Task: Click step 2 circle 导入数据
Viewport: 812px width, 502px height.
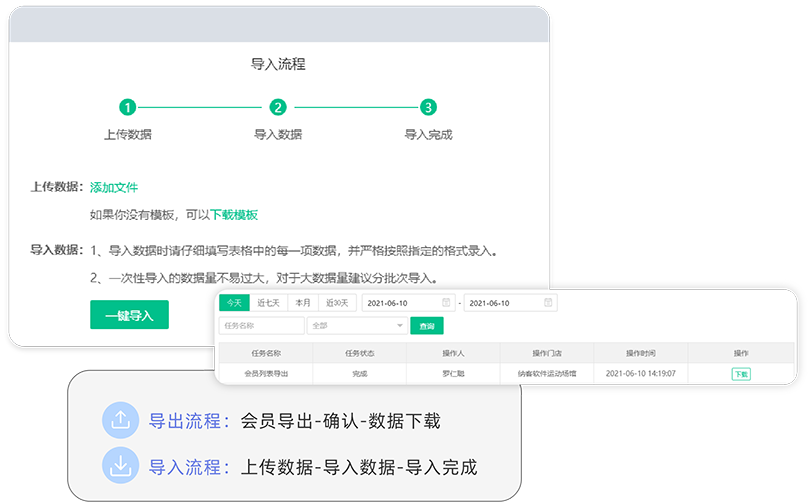Action: (278, 107)
